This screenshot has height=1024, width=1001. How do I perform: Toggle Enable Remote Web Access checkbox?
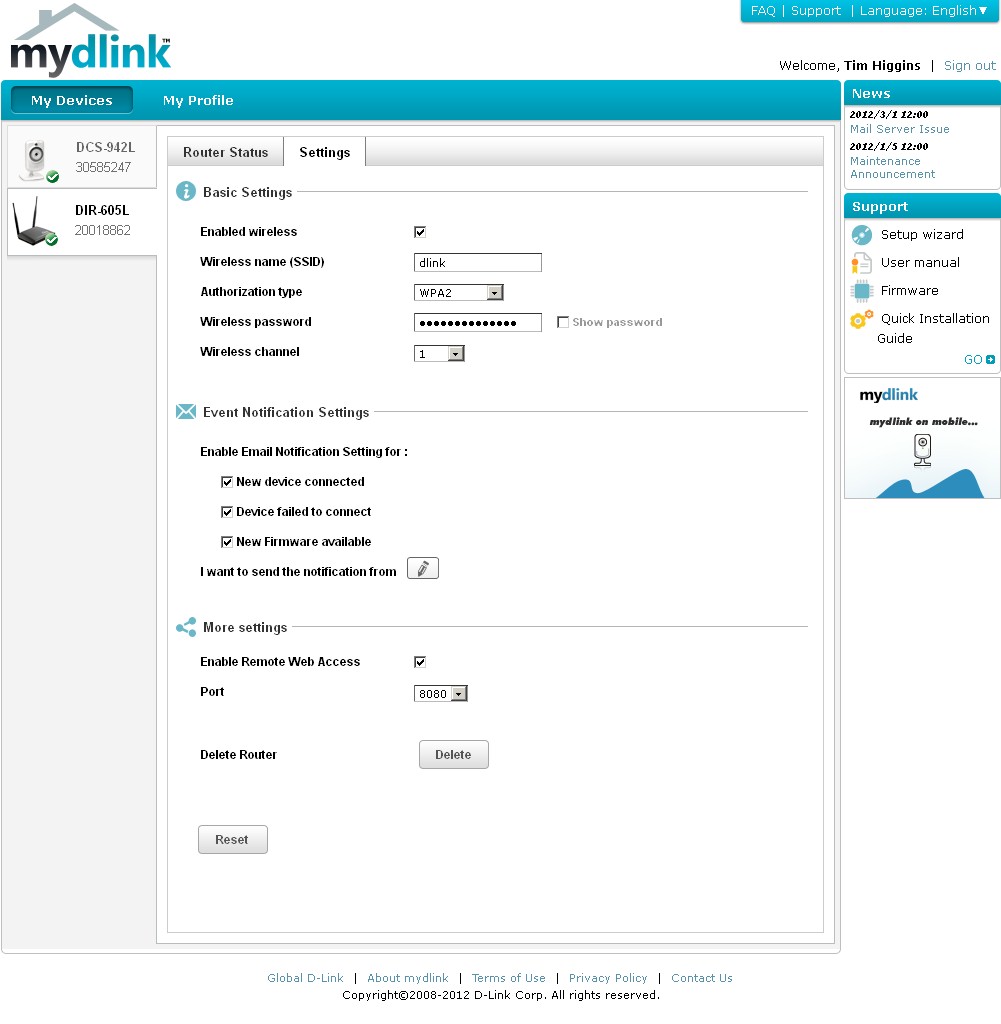pos(420,662)
